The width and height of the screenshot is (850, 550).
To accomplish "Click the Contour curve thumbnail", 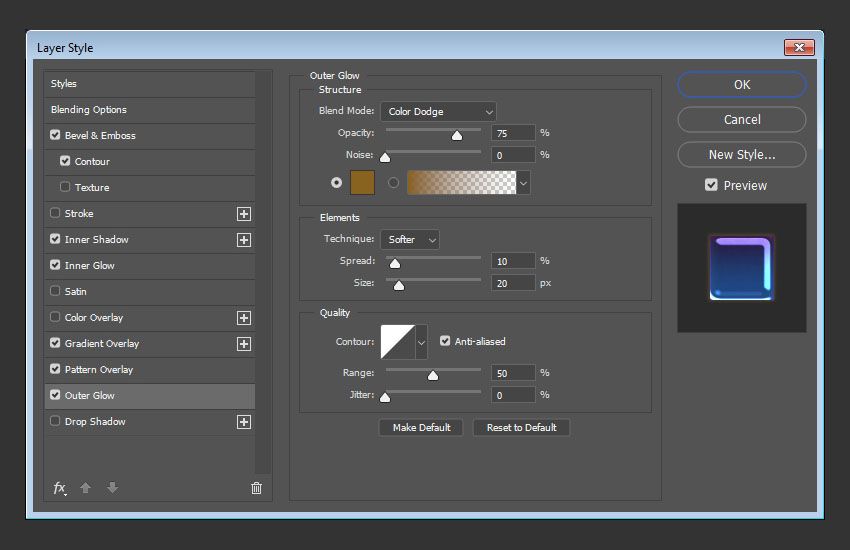I will point(398,342).
